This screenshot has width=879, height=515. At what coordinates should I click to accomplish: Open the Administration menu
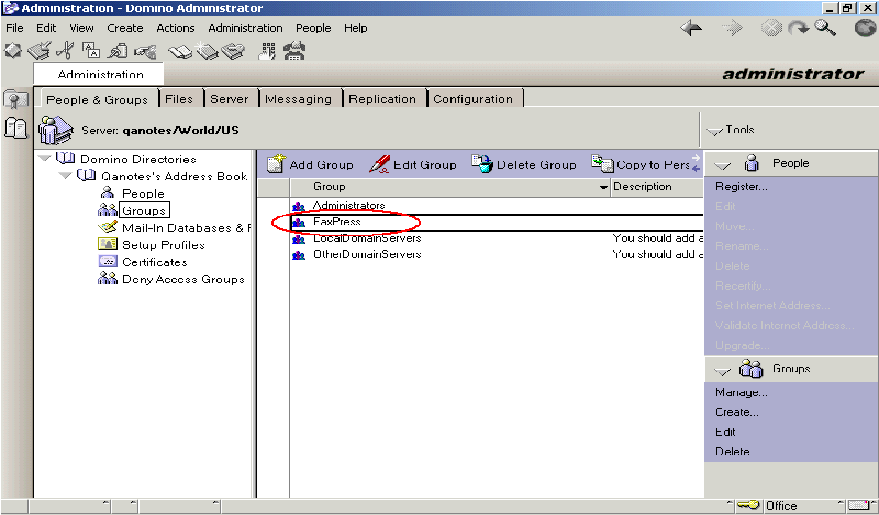click(245, 28)
